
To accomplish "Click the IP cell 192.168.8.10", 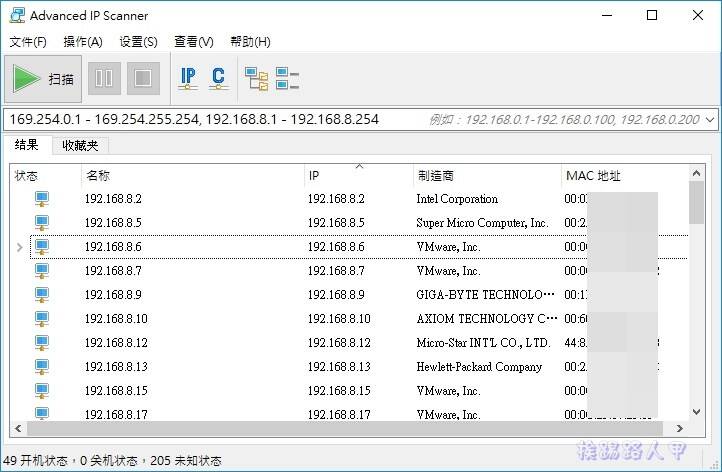I will click(x=339, y=319).
